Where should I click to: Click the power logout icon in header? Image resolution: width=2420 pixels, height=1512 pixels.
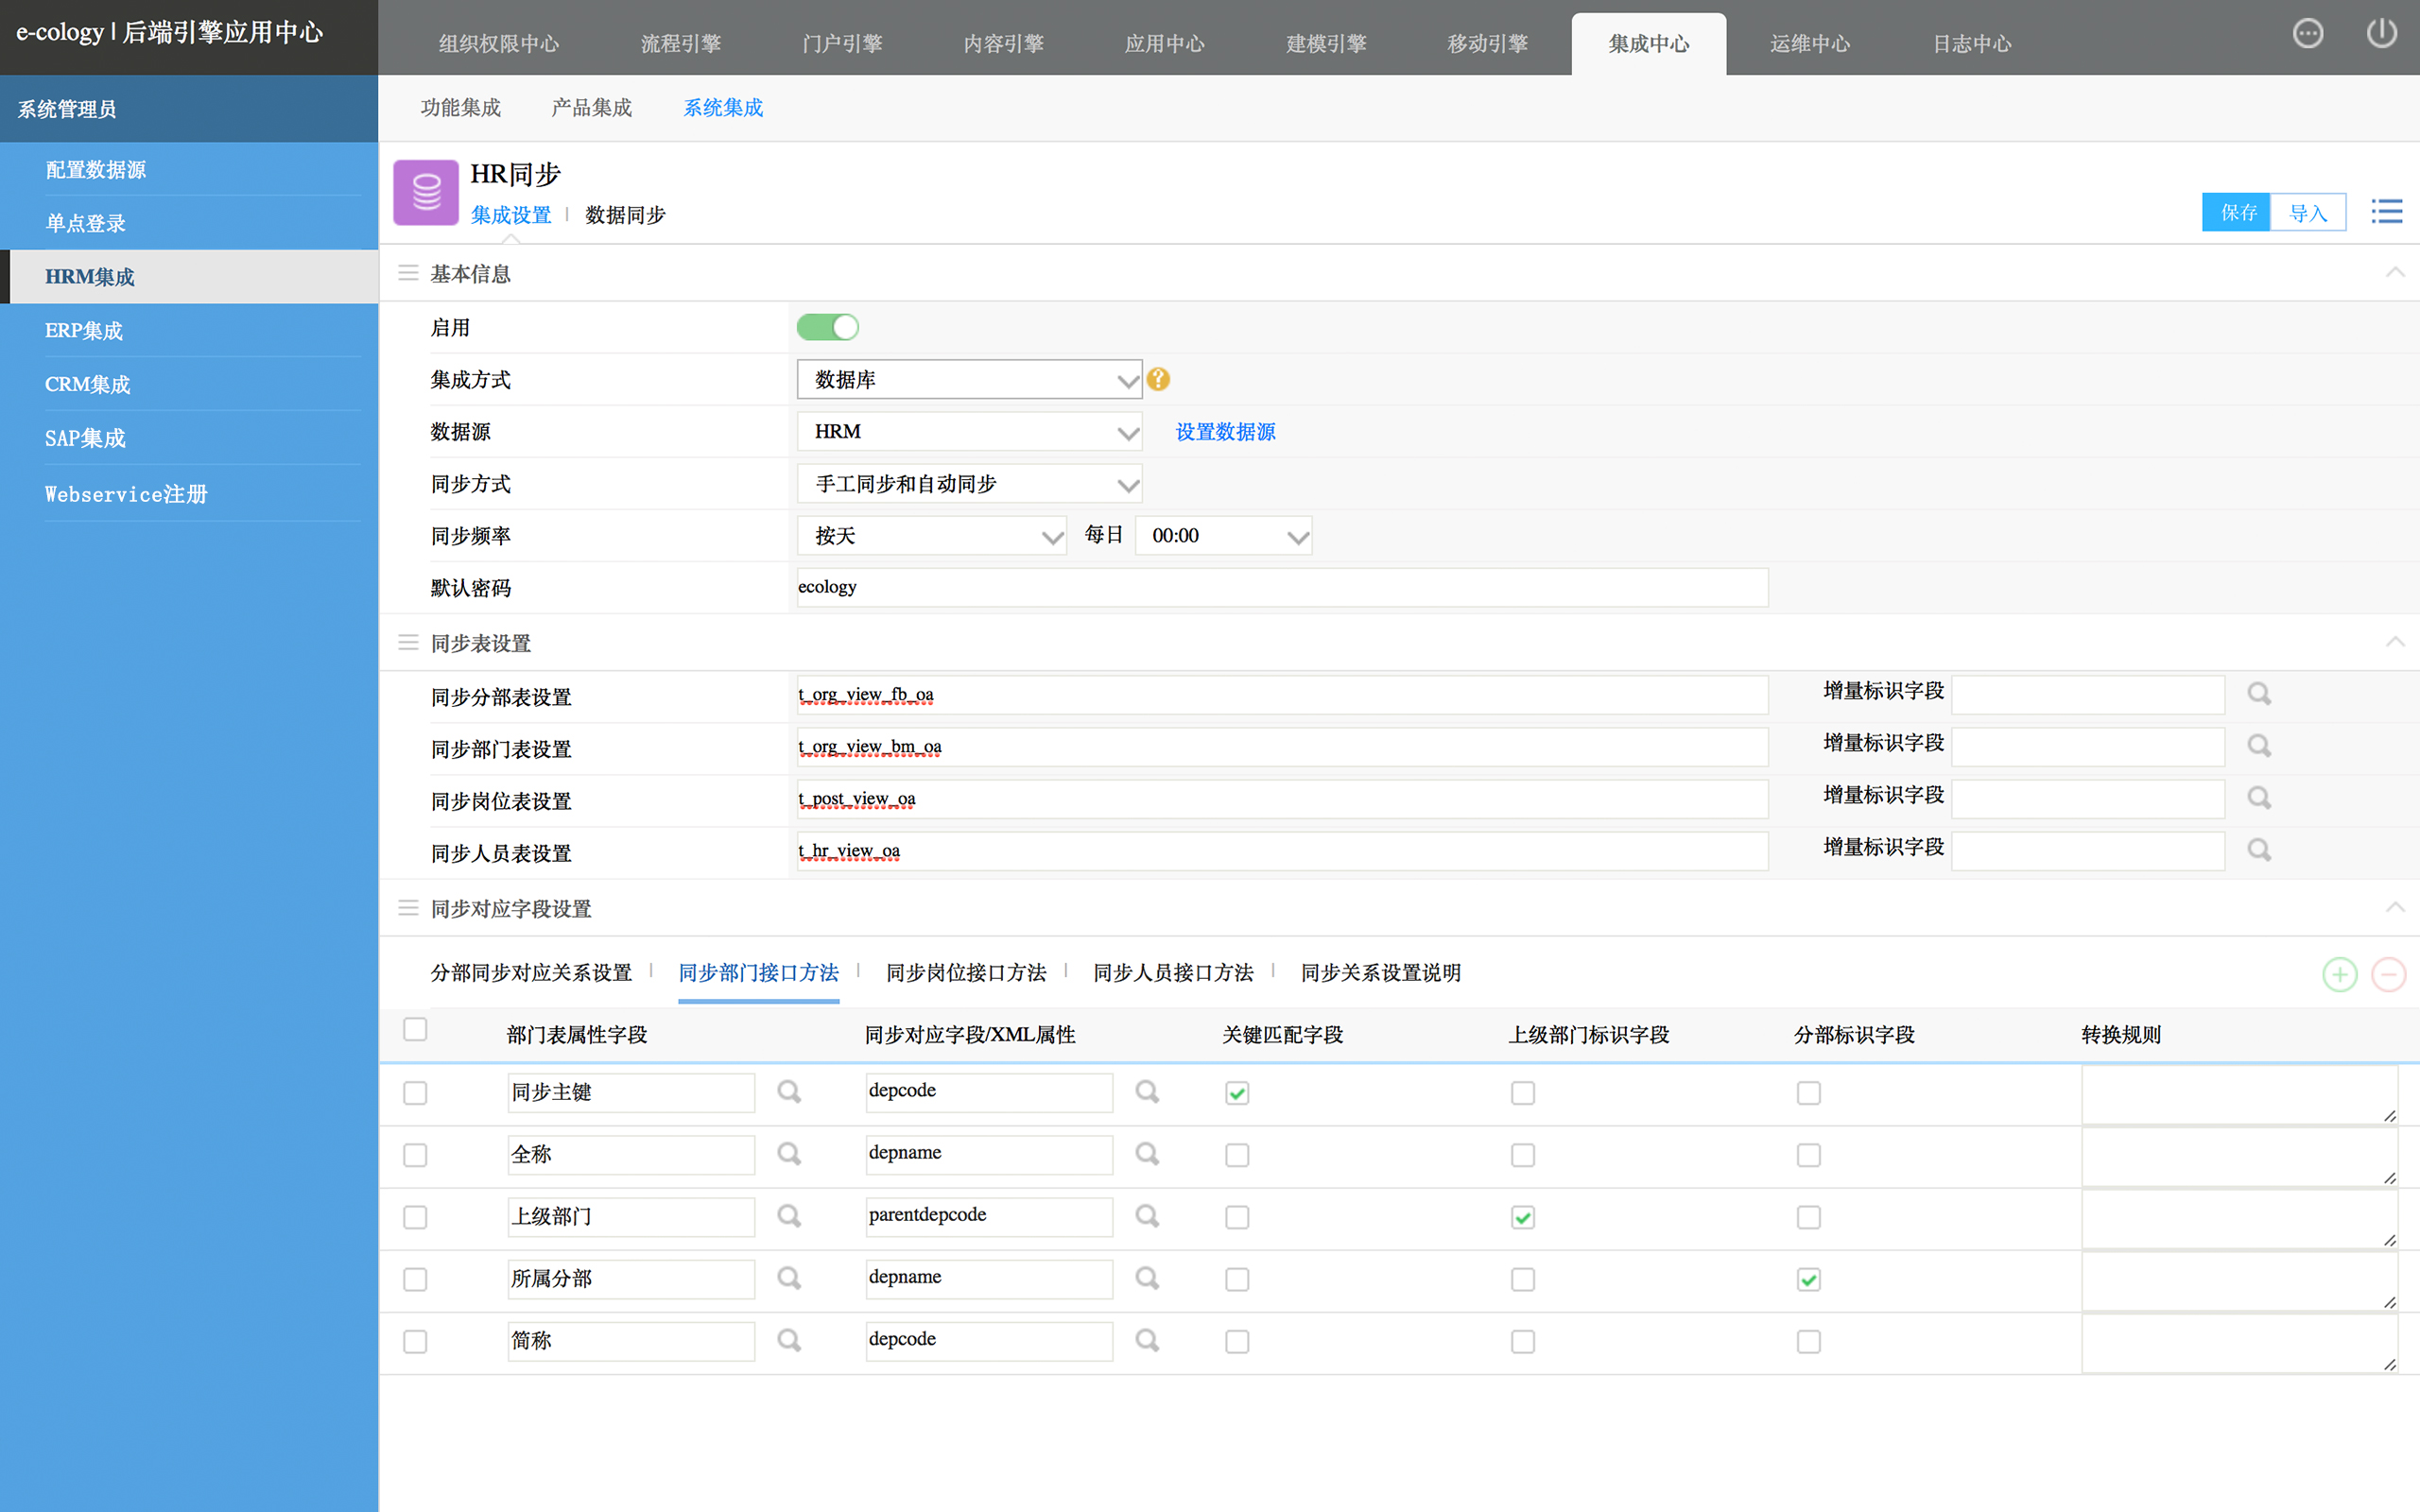[x=2381, y=34]
